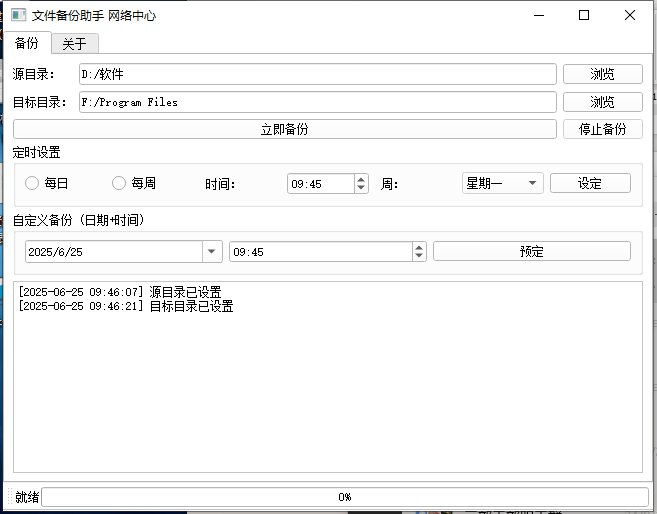Viewport: 657px width, 514px height.
Task: Click down arrow on 自定义备份 time spinner
Action: coord(419,257)
